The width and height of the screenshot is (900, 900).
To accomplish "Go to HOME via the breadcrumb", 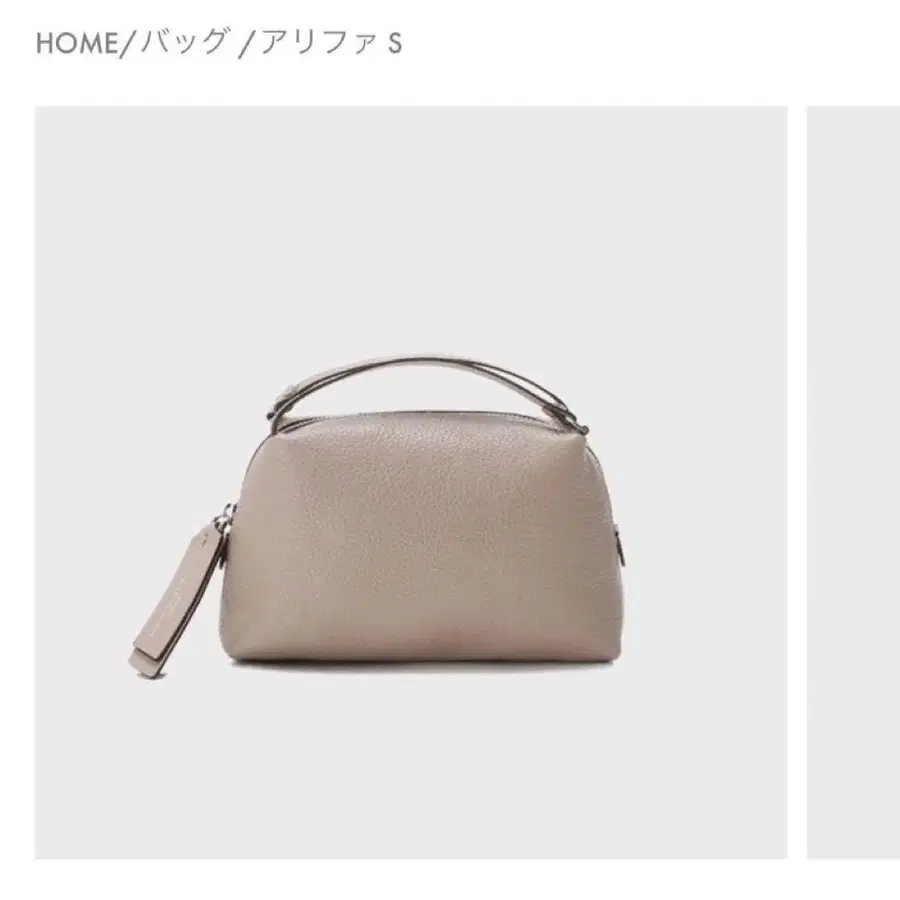I will click(x=76, y=43).
